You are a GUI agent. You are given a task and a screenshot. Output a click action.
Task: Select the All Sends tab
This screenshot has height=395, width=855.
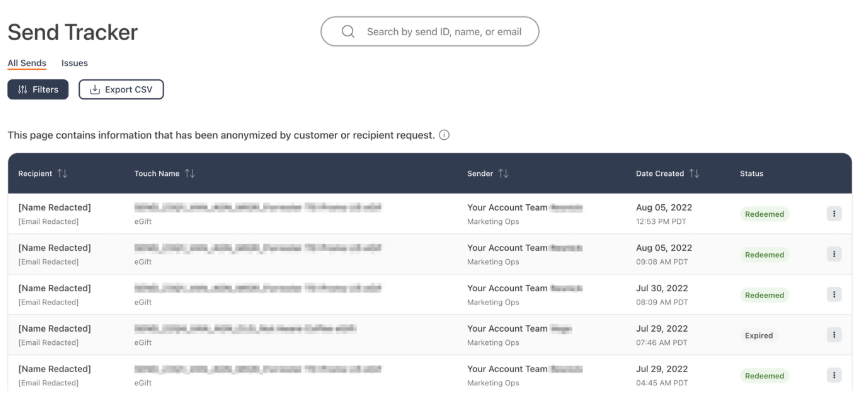27,63
